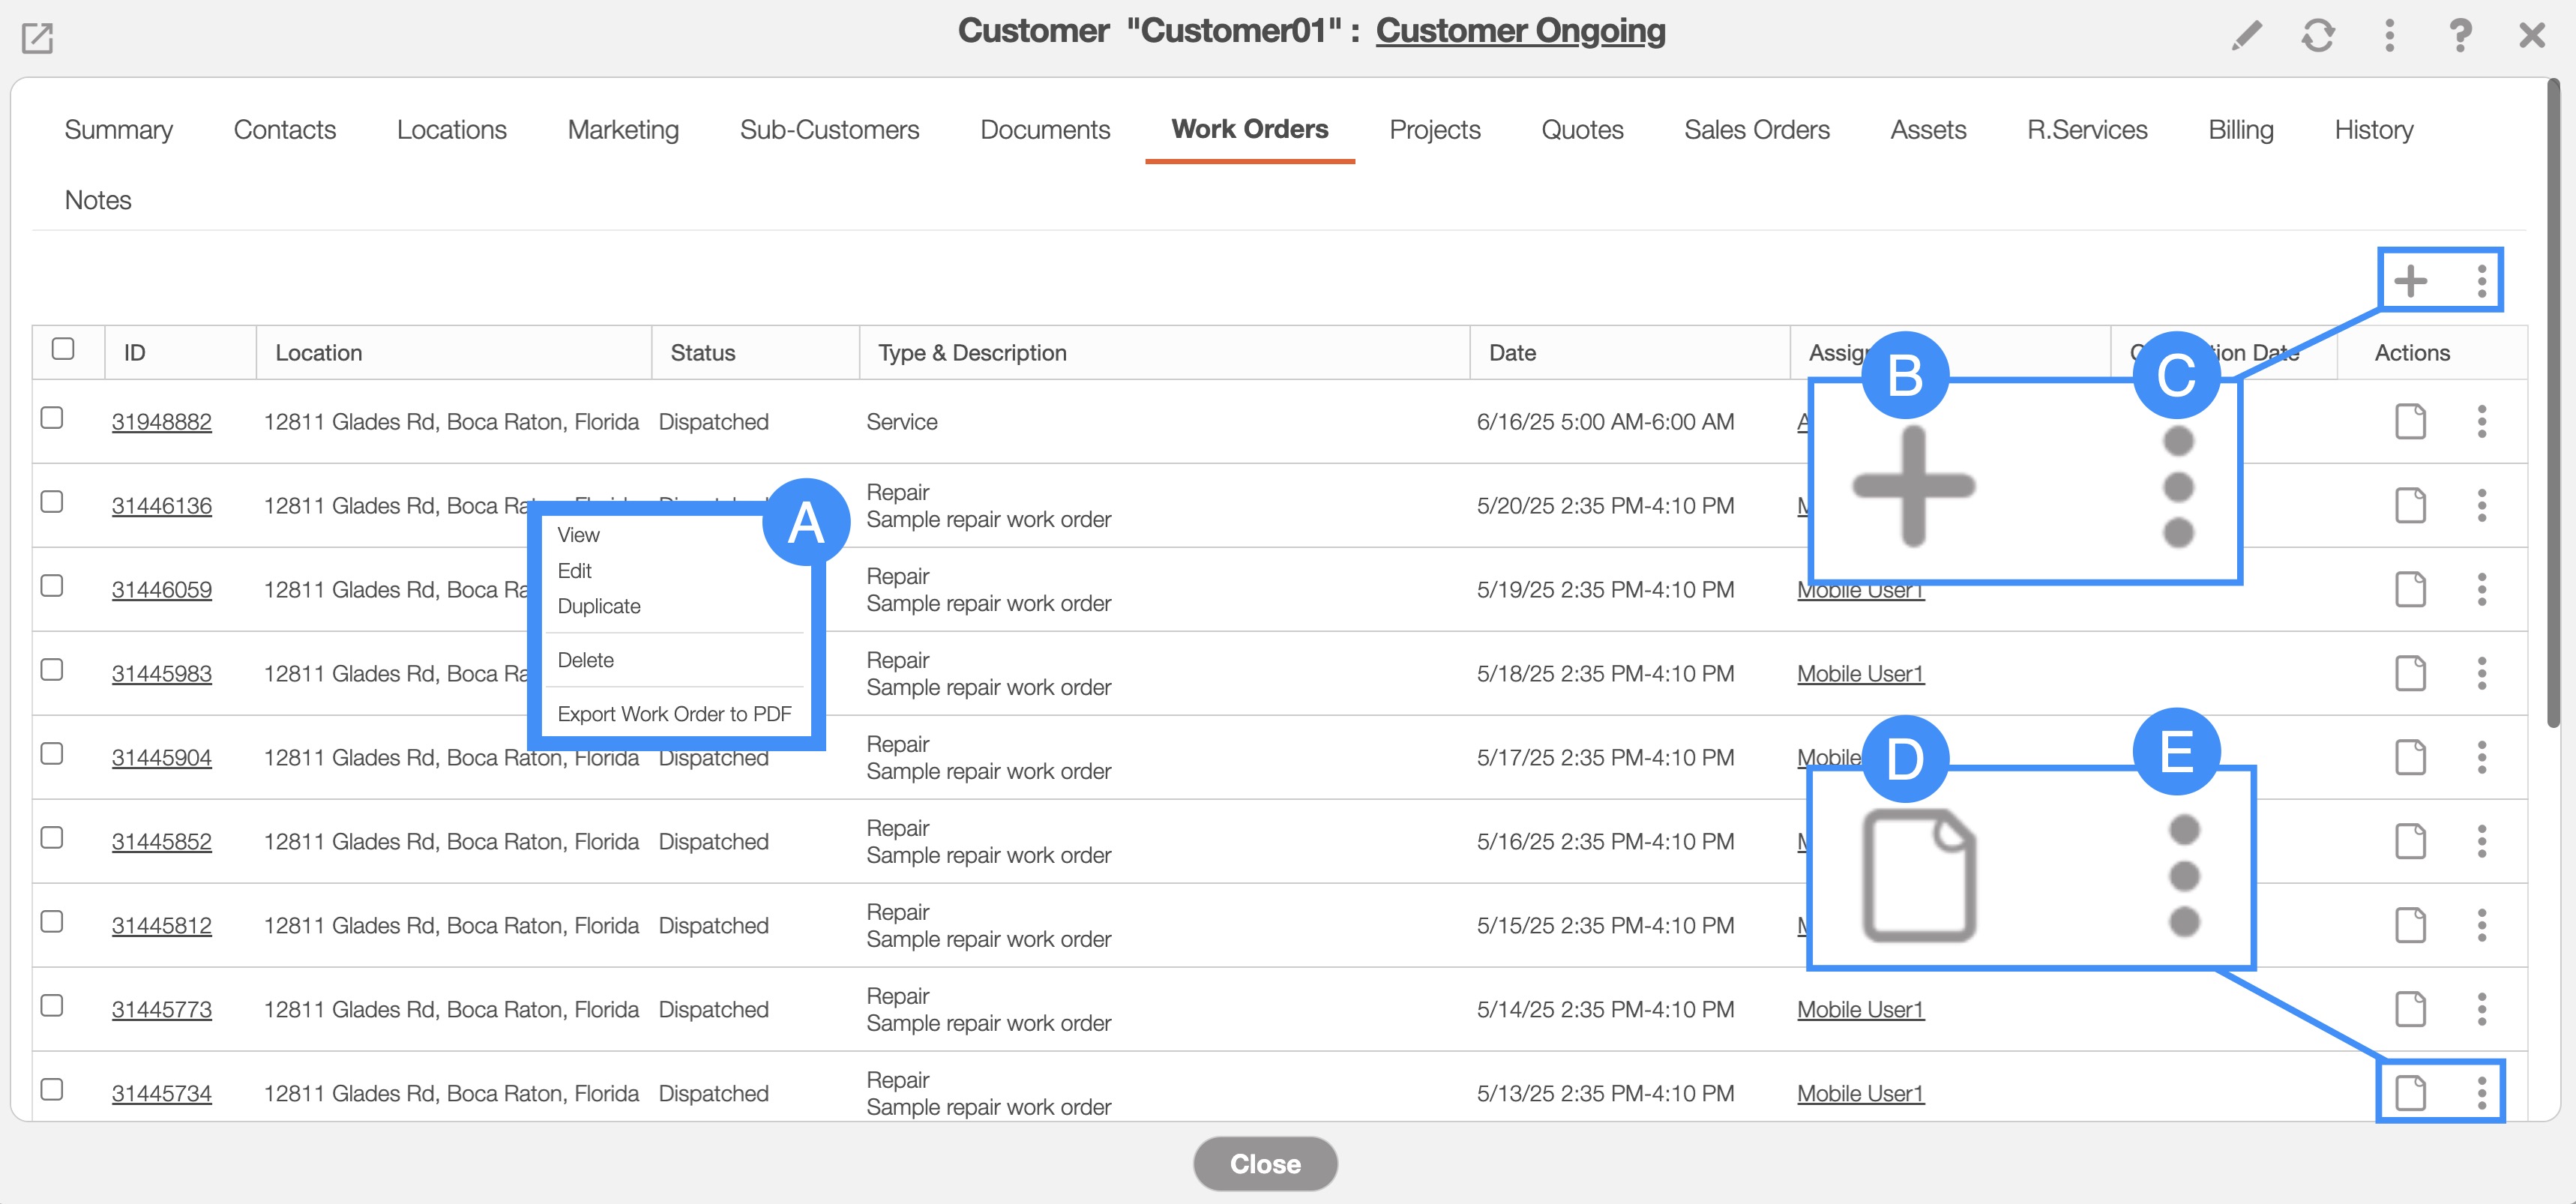Screen dimensions: 2576x1204
Task: Switch to the Sales Orders tab
Action: [x=1756, y=130]
